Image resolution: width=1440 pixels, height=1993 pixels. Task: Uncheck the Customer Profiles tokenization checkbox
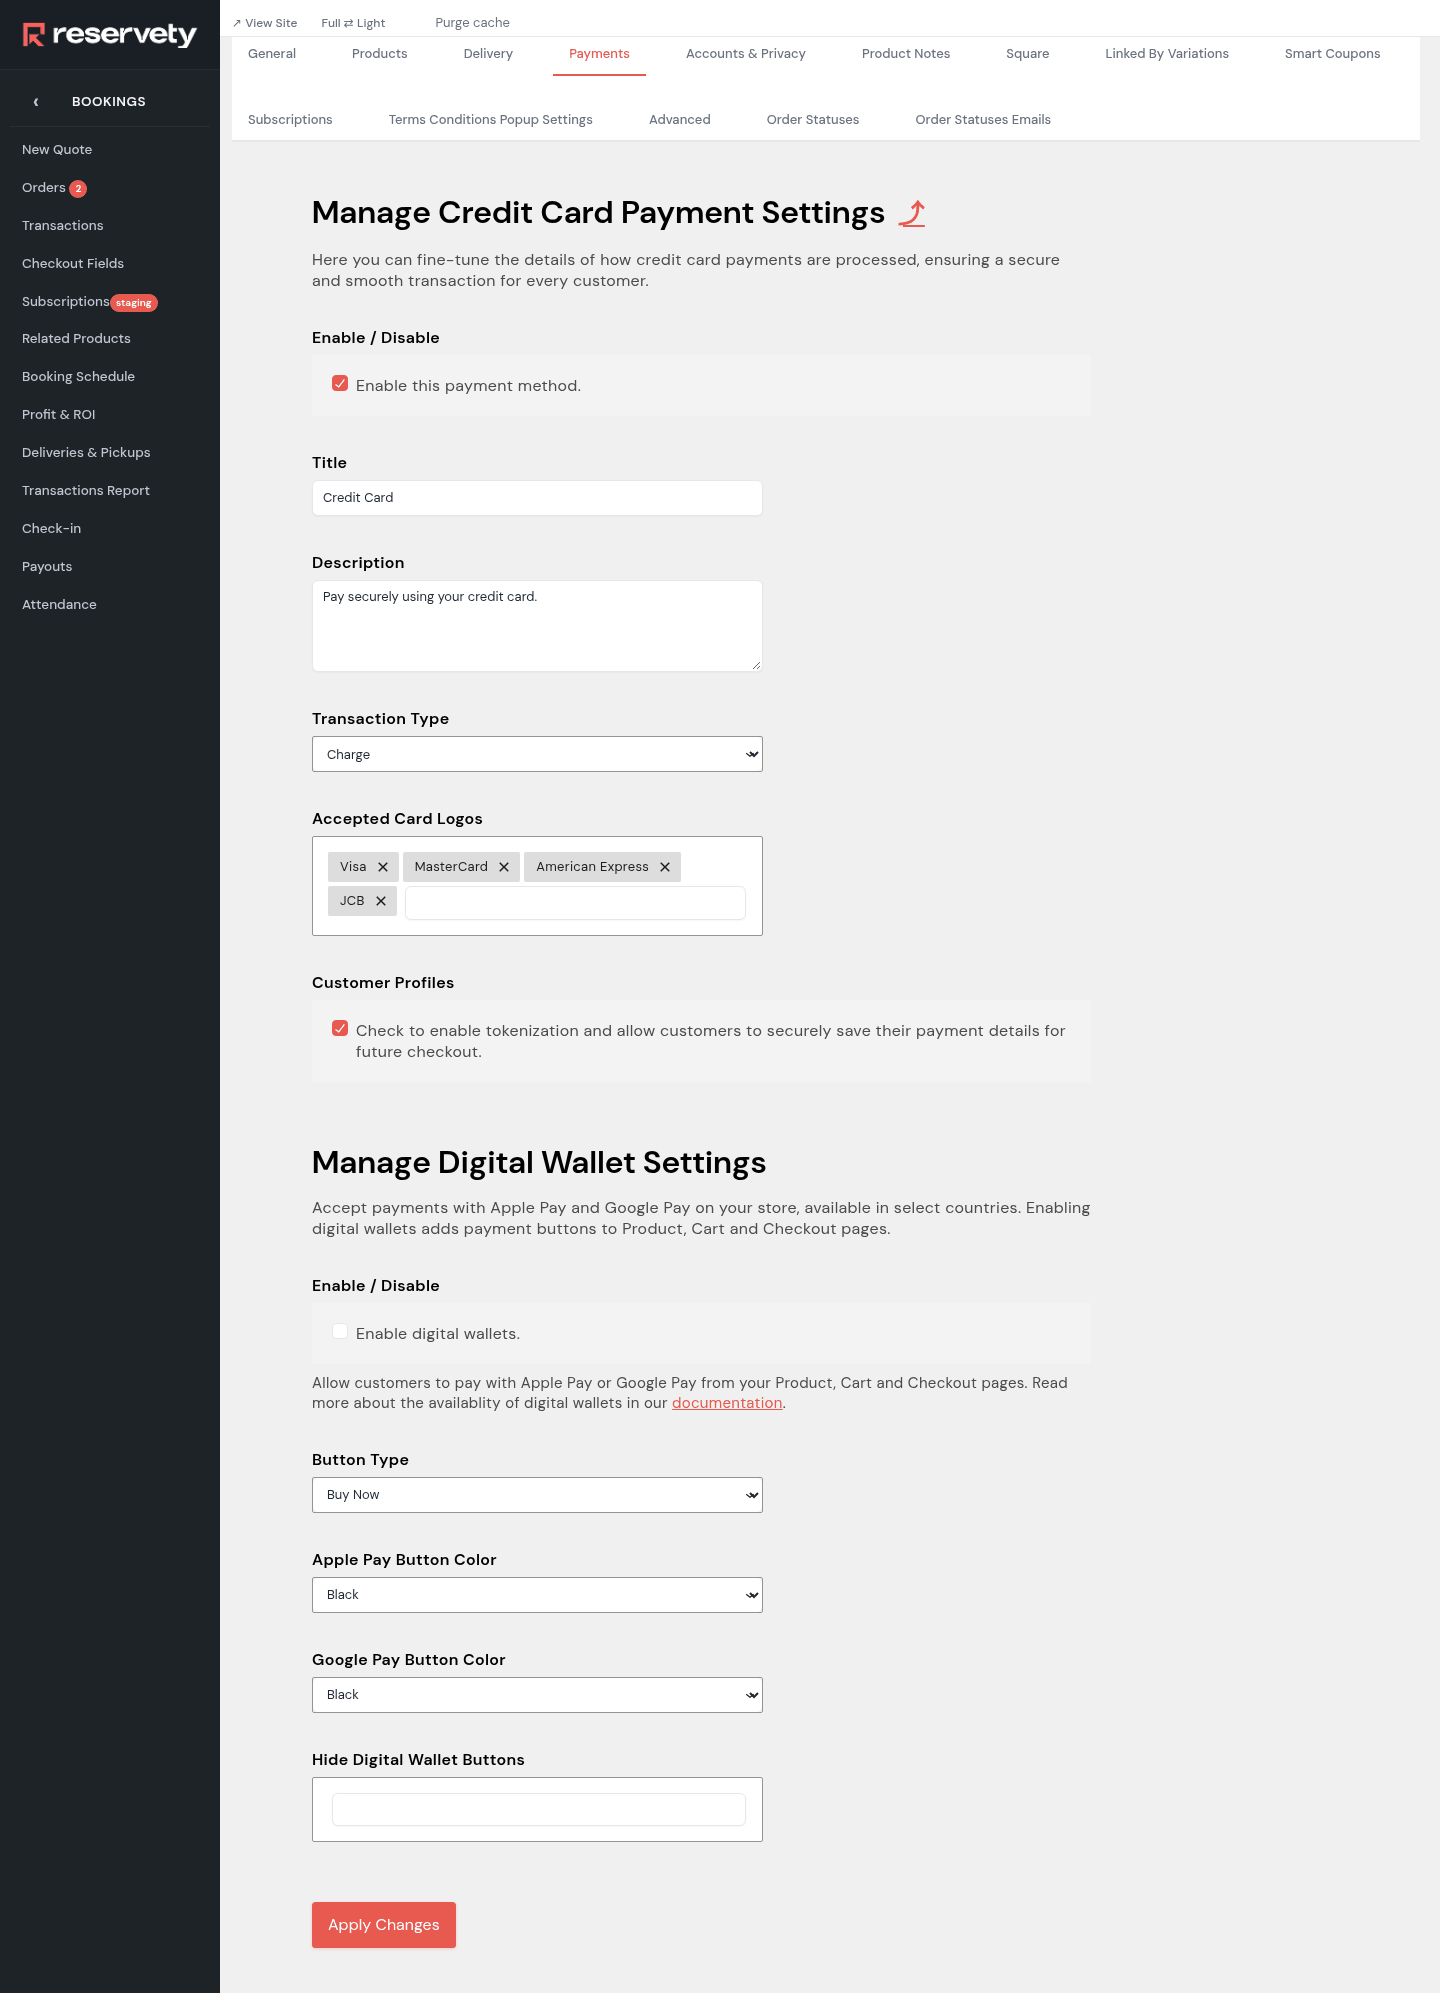(340, 1029)
